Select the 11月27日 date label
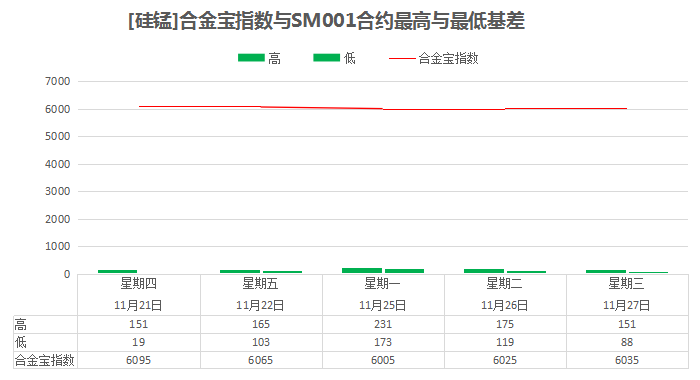The width and height of the screenshot is (700, 380). tap(626, 305)
